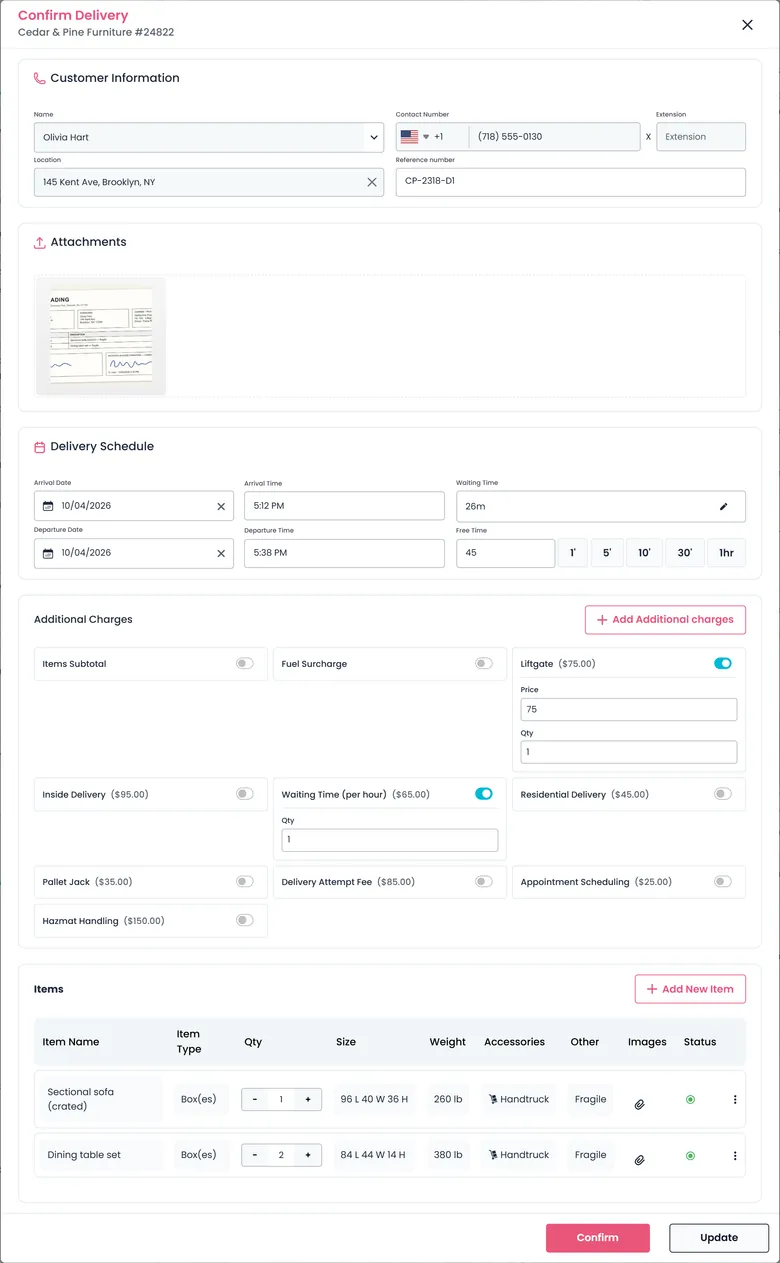The width and height of the screenshot is (780, 1263).
Task: Enable Residential Delivery toggle
Action: click(723, 794)
